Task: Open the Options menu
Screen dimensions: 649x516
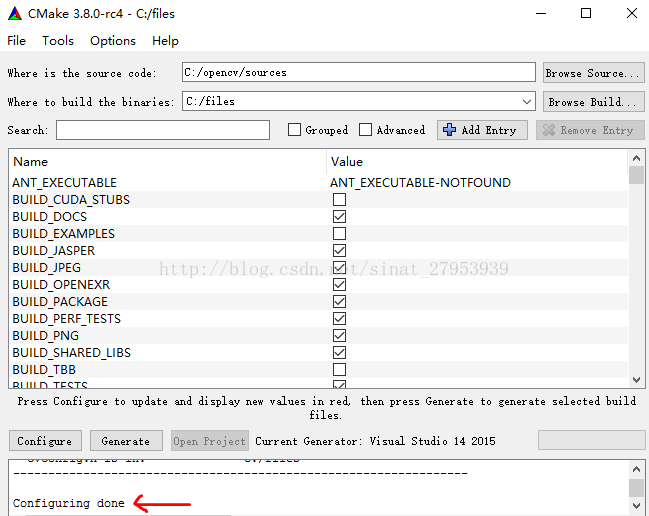Action: coord(113,41)
